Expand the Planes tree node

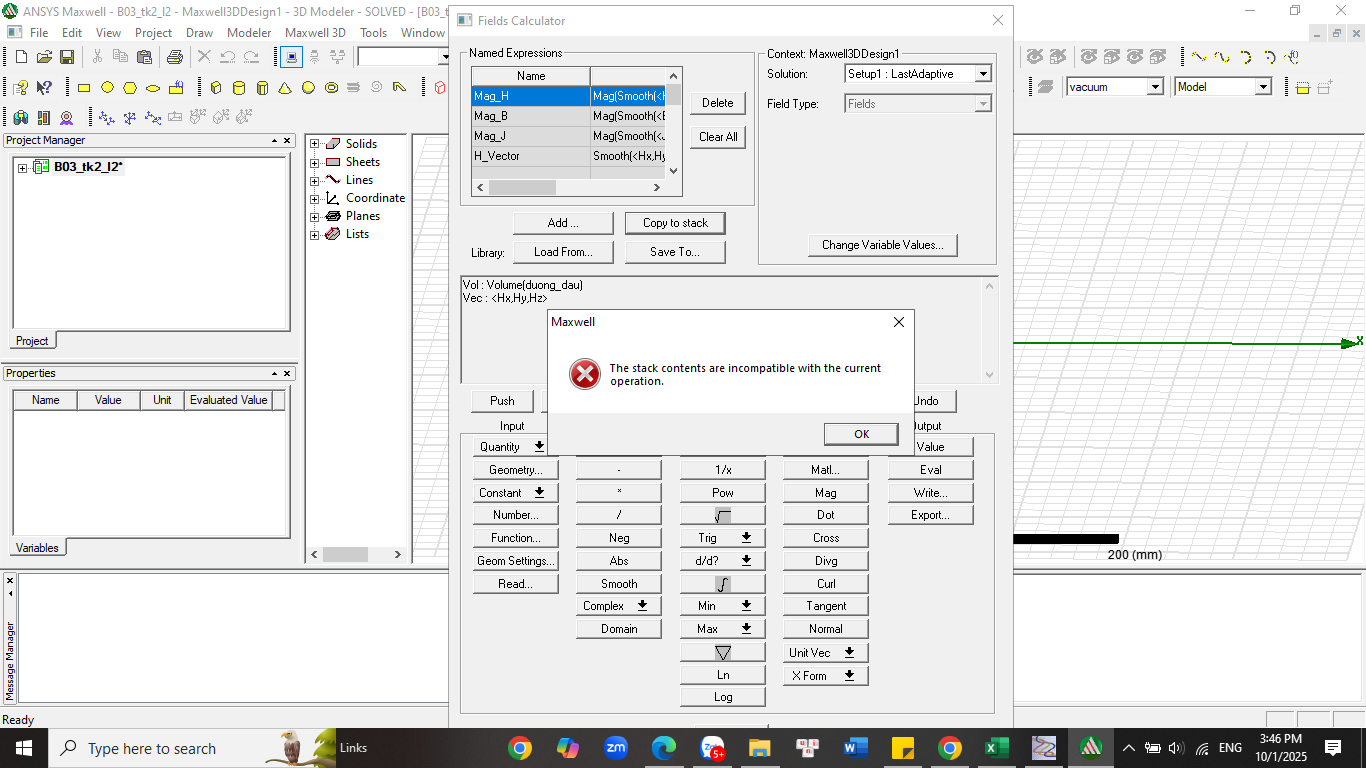(315, 216)
